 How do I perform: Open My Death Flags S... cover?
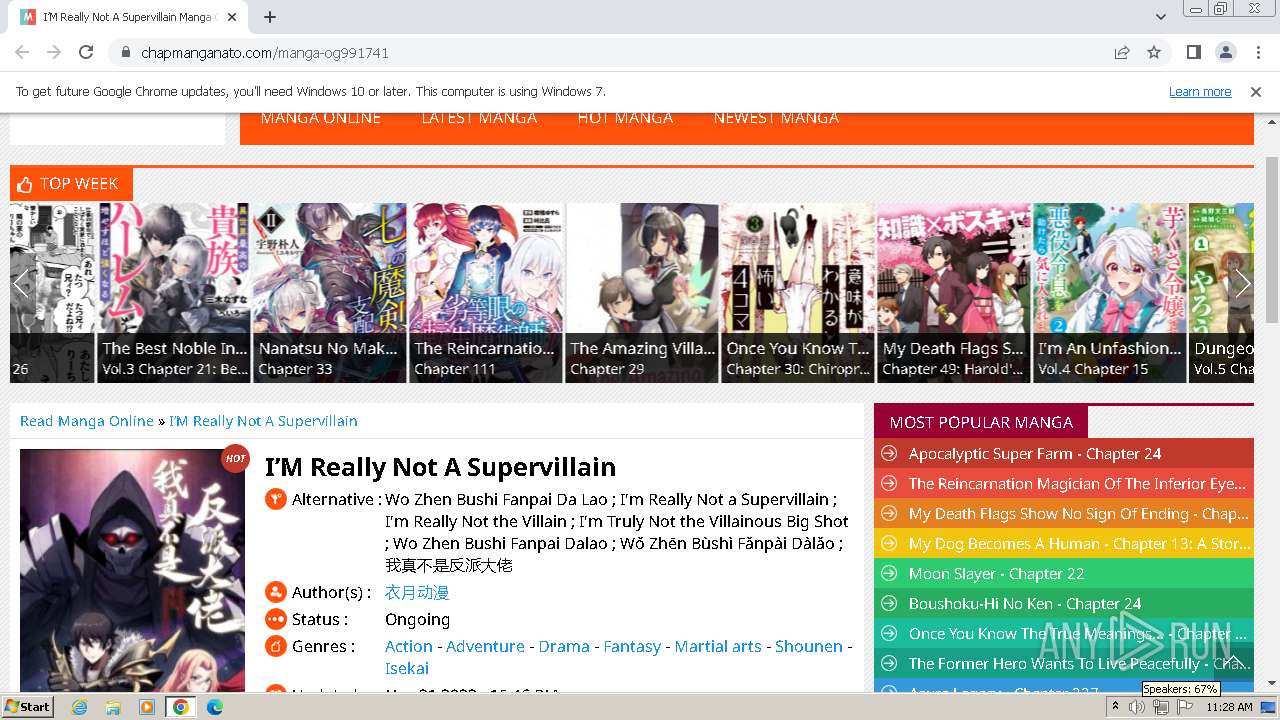tap(954, 292)
